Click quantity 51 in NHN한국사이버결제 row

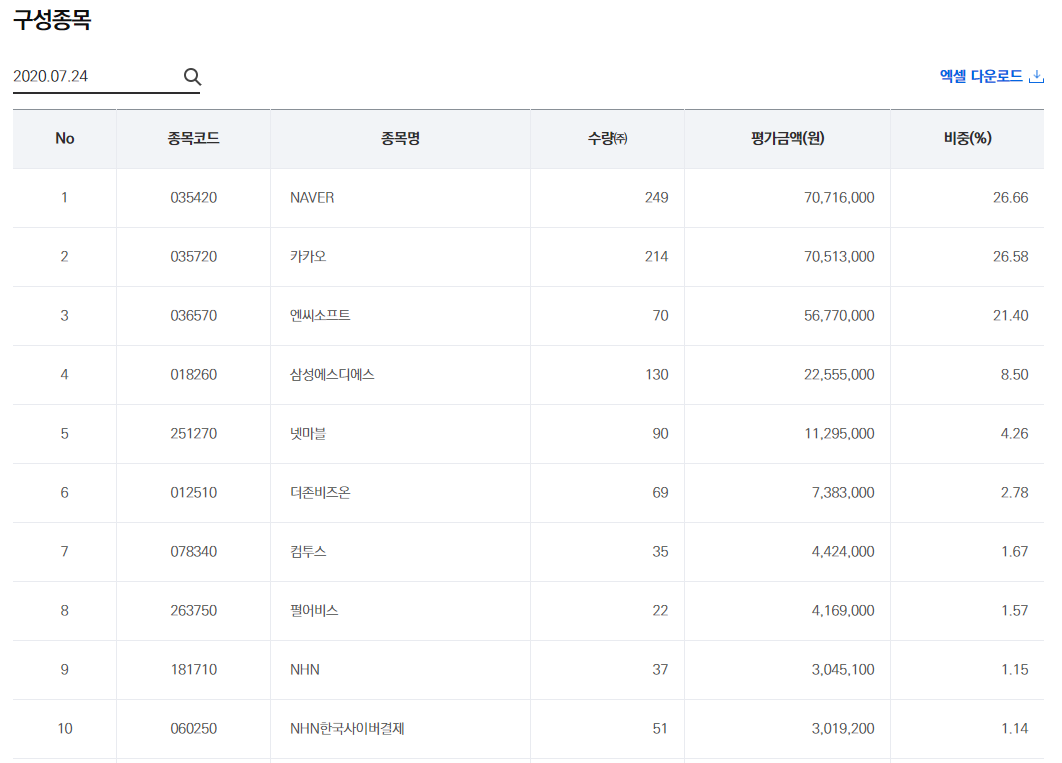coord(660,728)
